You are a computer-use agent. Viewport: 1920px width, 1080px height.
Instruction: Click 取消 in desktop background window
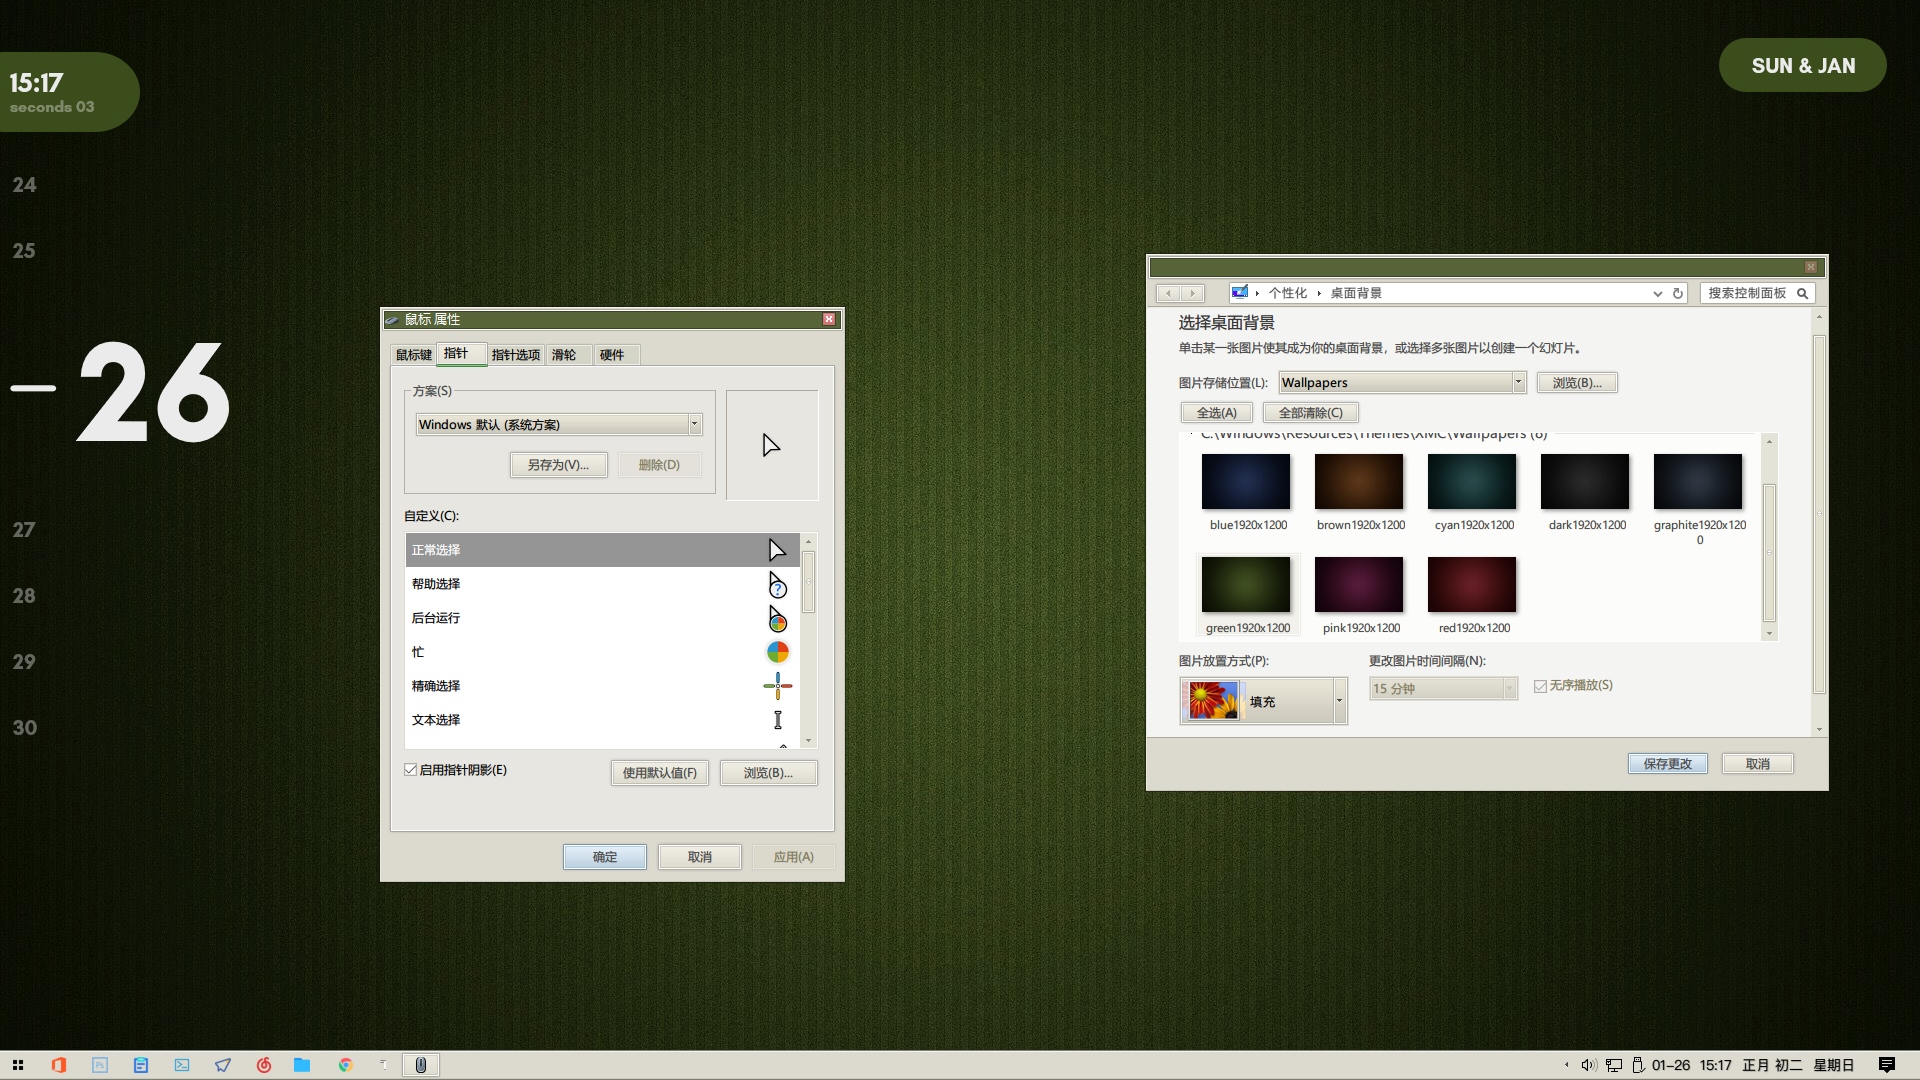point(1758,764)
